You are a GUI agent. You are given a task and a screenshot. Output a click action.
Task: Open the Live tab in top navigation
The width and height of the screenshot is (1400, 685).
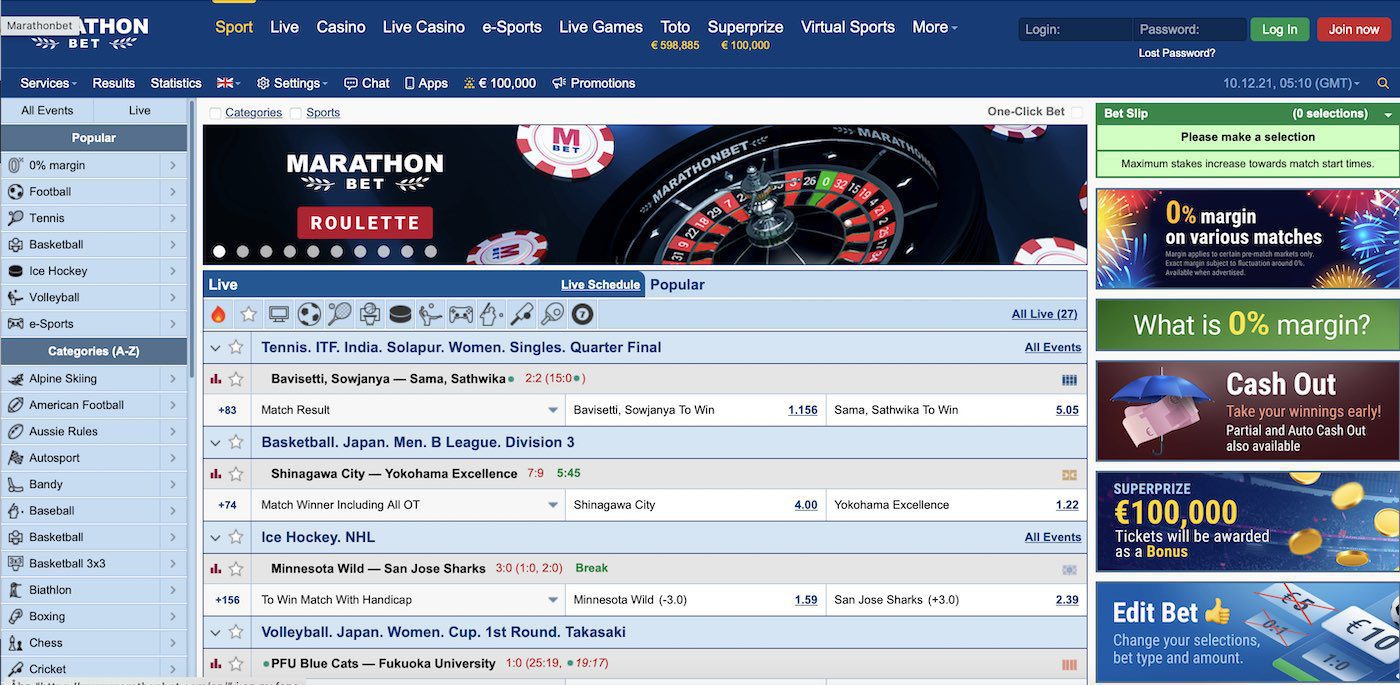(284, 27)
